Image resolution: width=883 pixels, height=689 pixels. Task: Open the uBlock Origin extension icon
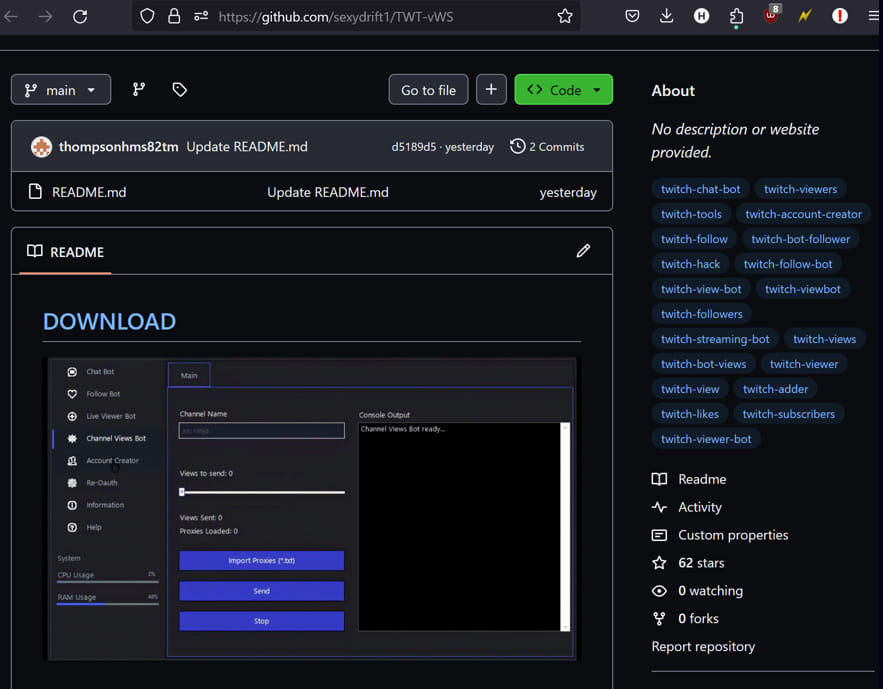(771, 15)
